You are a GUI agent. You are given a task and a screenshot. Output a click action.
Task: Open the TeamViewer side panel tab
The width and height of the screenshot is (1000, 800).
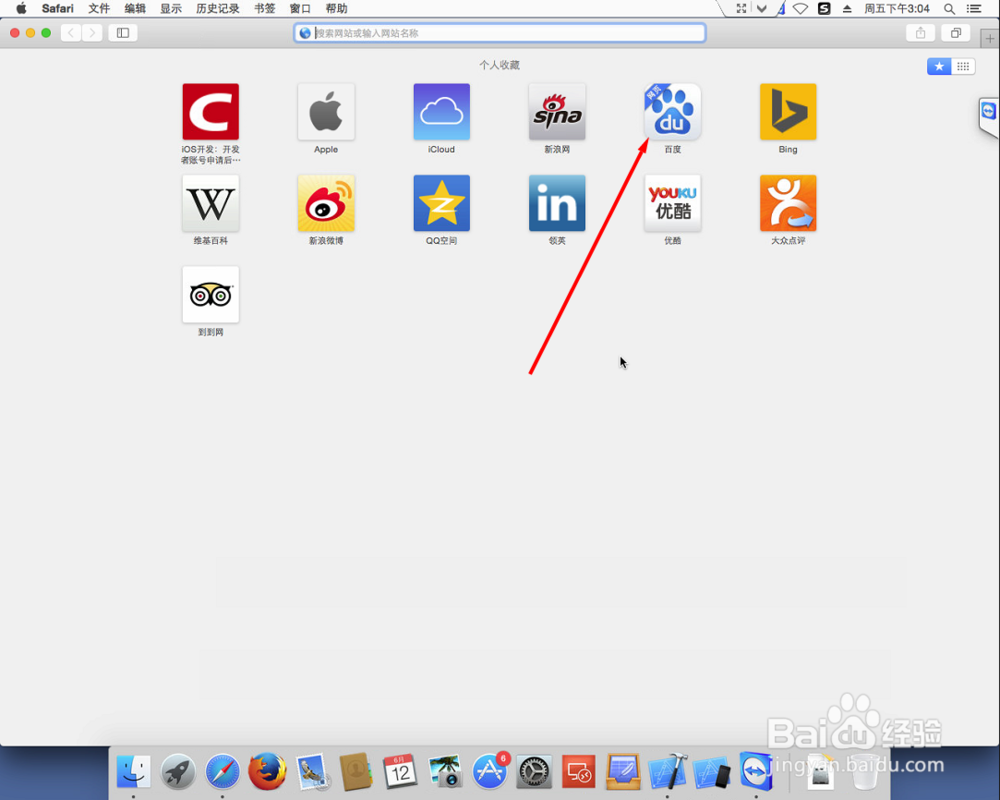tap(989, 114)
